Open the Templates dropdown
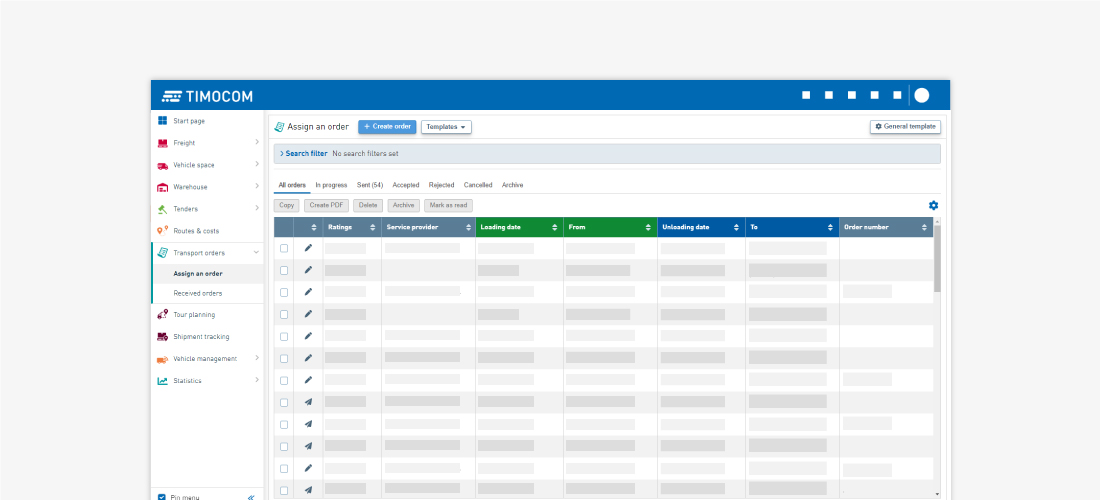This screenshot has height=500, width=1100. point(446,127)
